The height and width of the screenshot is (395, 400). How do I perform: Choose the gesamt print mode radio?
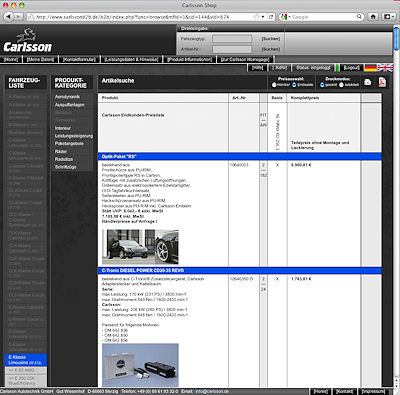tap(322, 85)
